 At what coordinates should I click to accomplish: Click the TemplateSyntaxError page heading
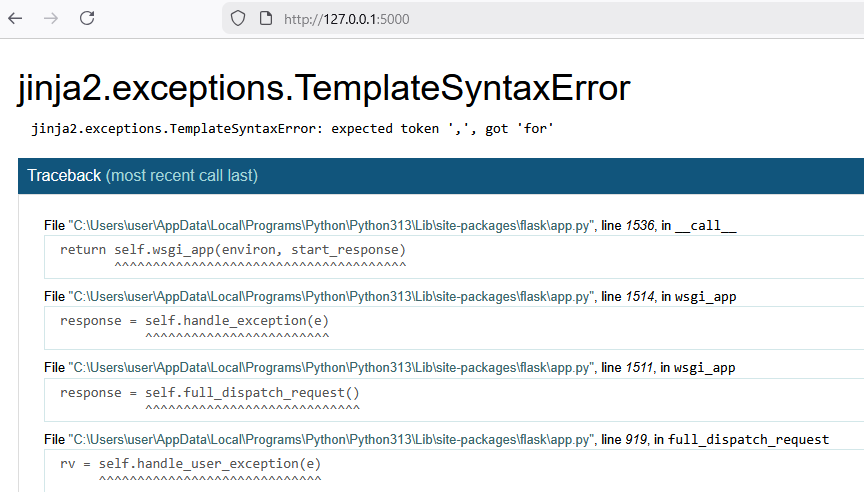click(323, 89)
